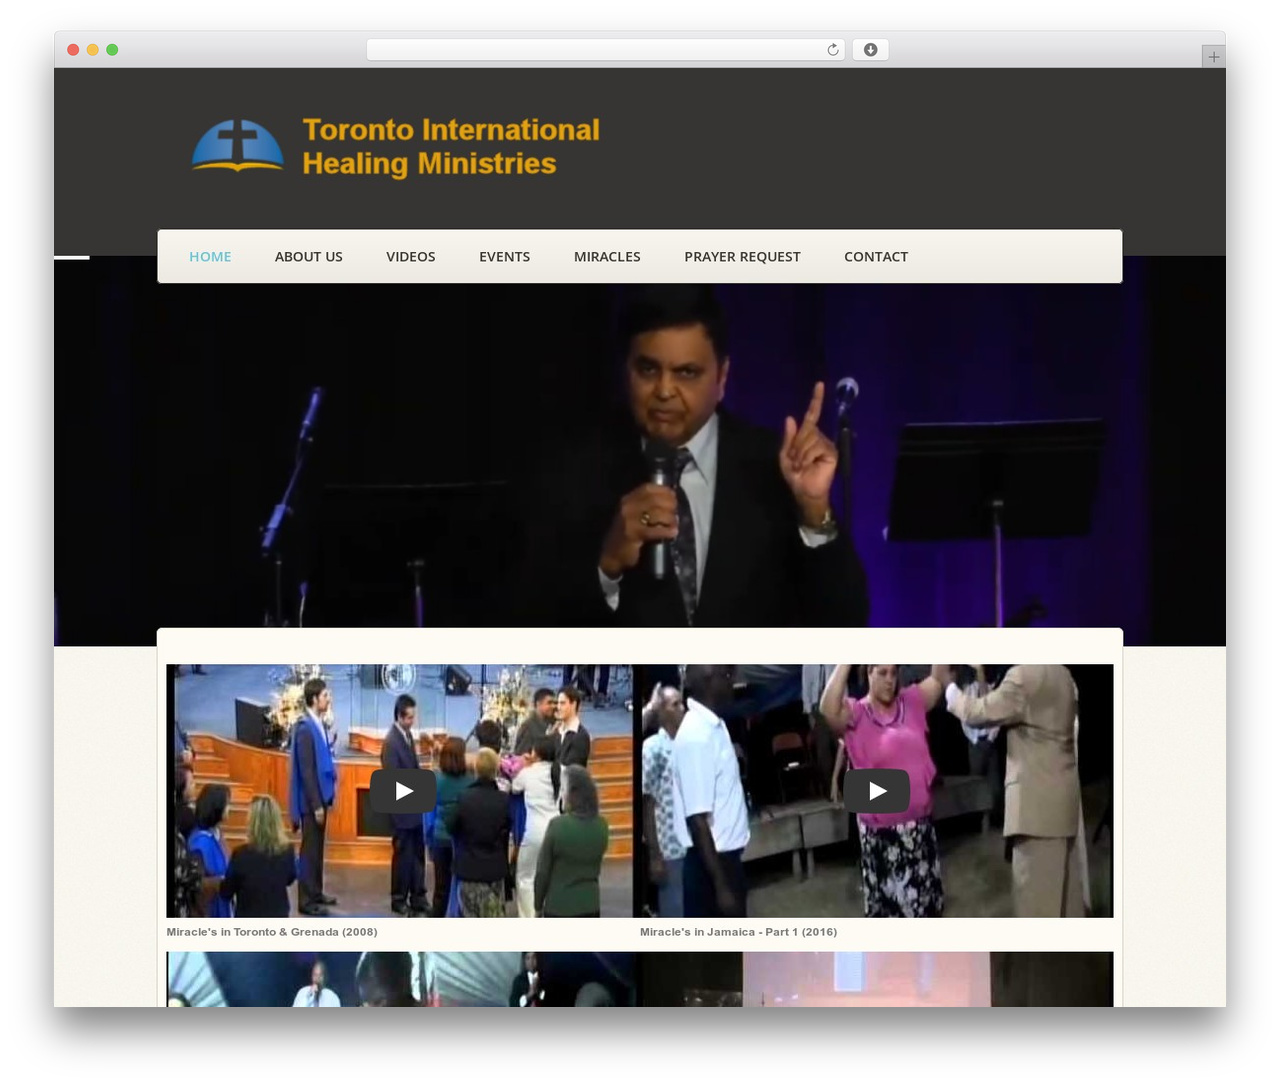Open the browser downloads button

click(x=870, y=50)
